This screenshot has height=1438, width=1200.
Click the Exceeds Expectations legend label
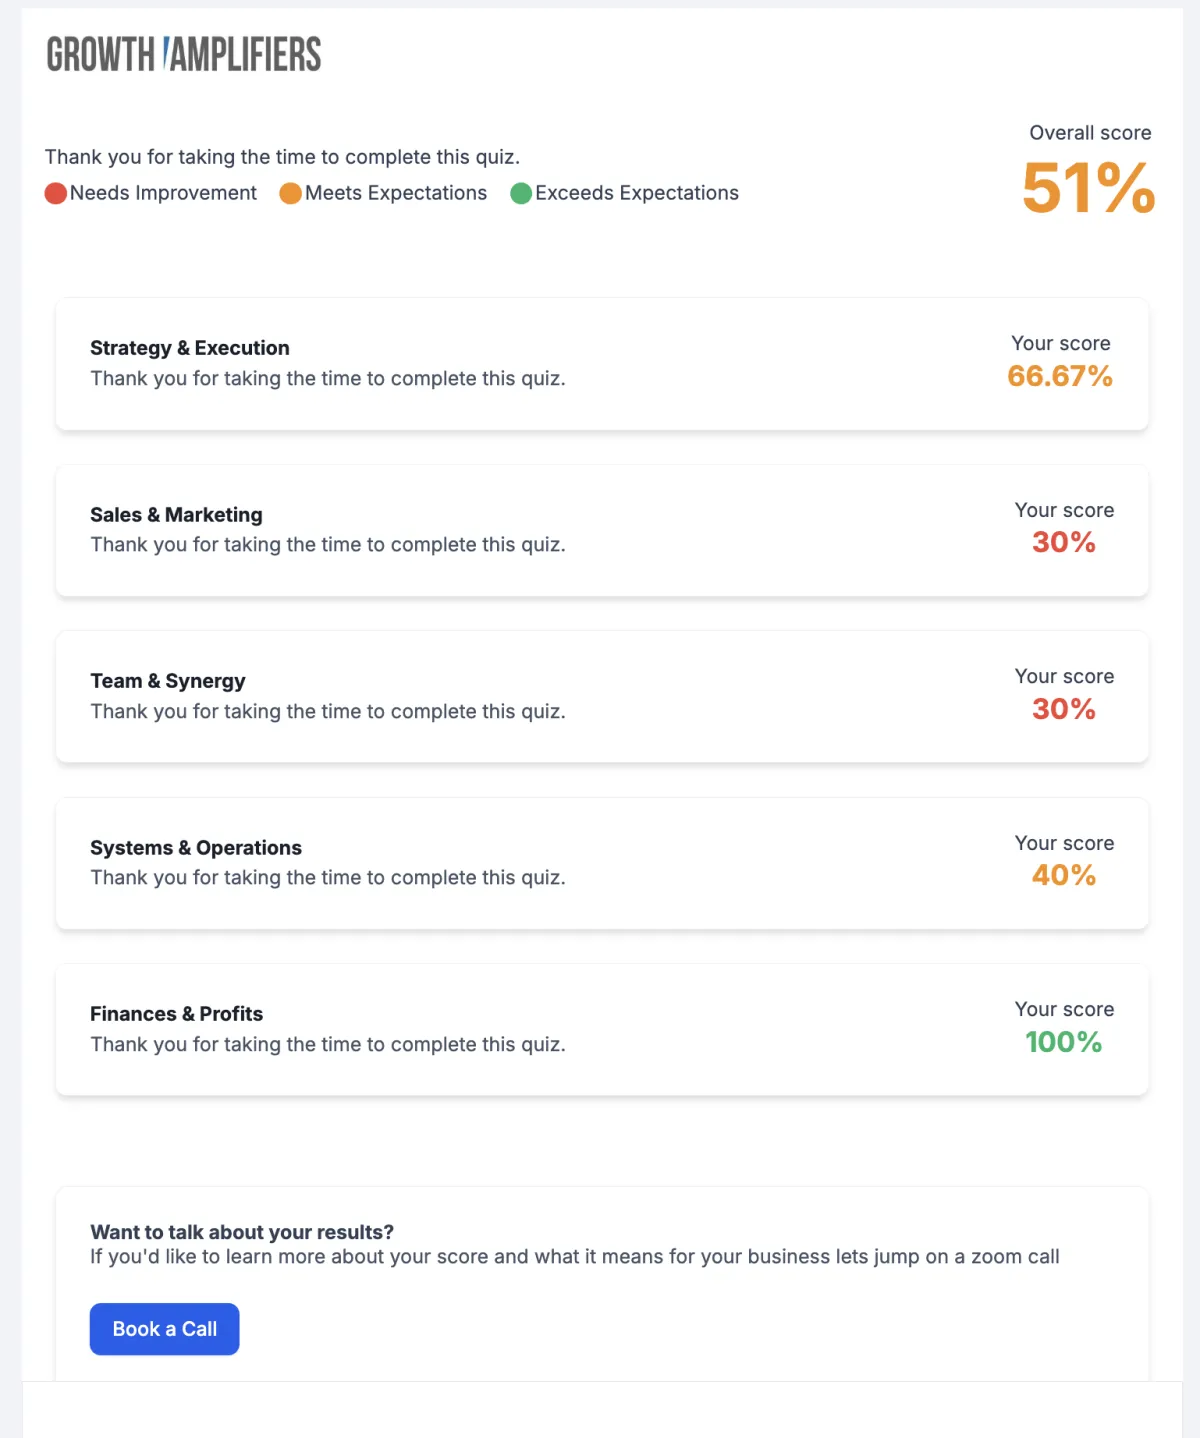click(637, 192)
